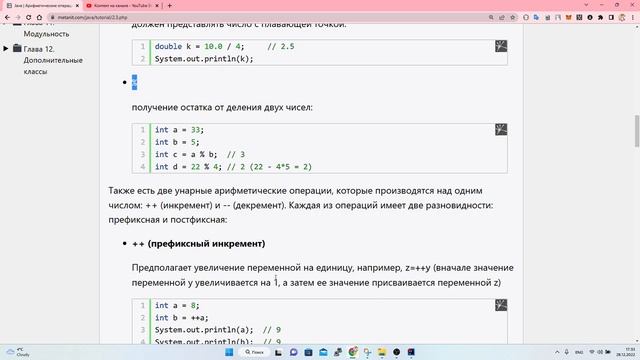Screen dimensions: 640x360
Task: Click the text 'получение остатка от деления двух чисел:'
Action: pyautogui.click(x=222, y=107)
